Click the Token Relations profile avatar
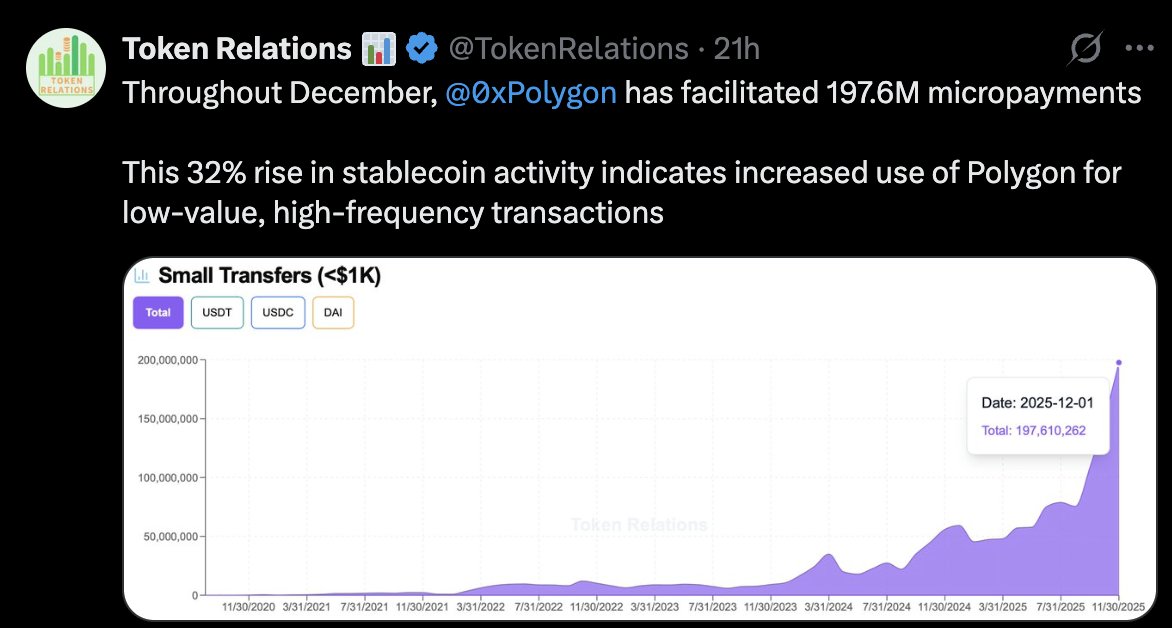 coord(66,67)
